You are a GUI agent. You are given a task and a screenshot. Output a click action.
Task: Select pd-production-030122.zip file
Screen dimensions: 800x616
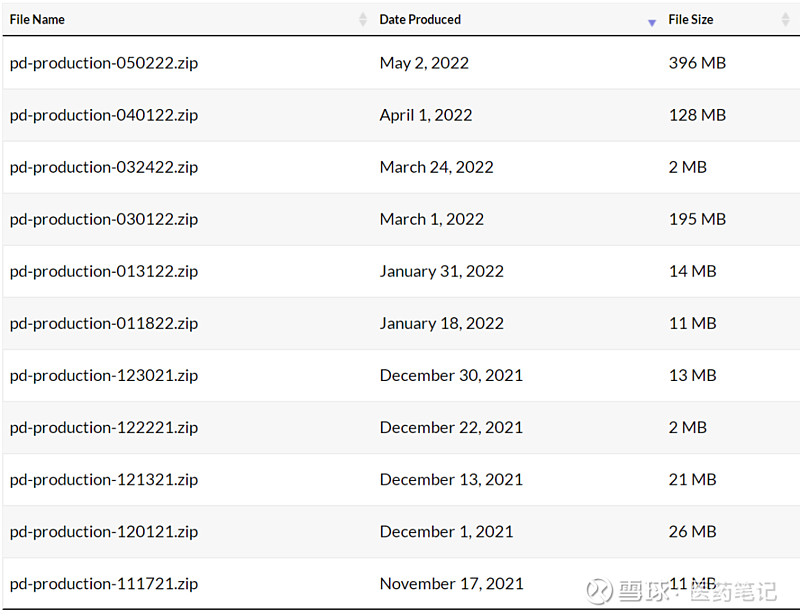tap(104, 219)
